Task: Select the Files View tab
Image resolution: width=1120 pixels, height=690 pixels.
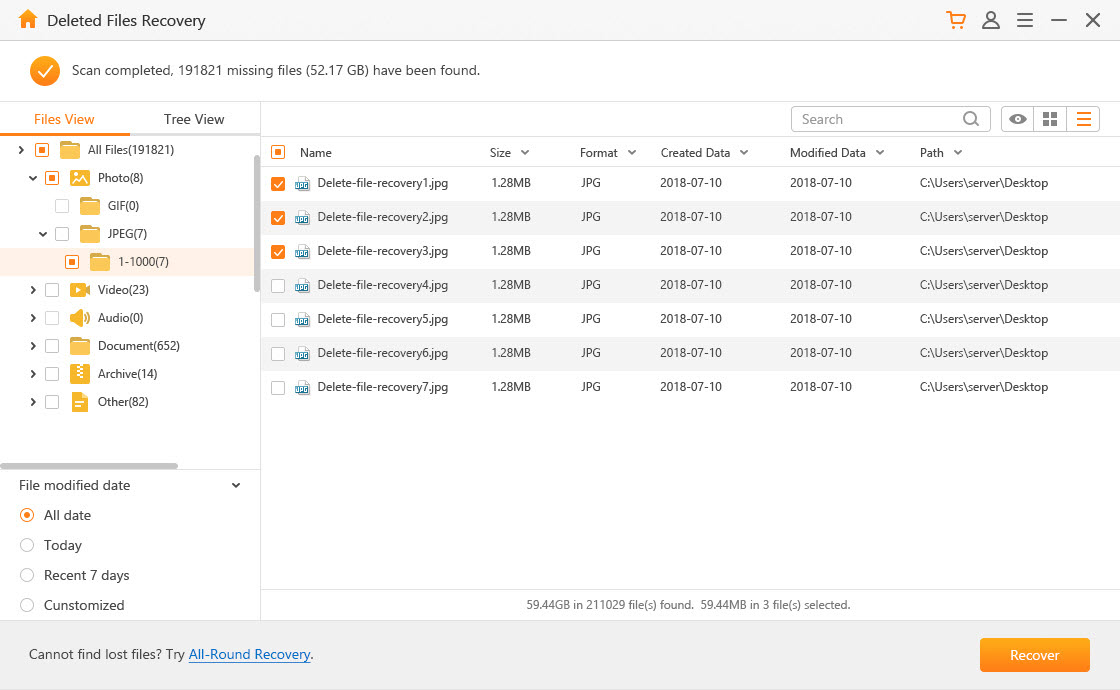Action: [64, 119]
